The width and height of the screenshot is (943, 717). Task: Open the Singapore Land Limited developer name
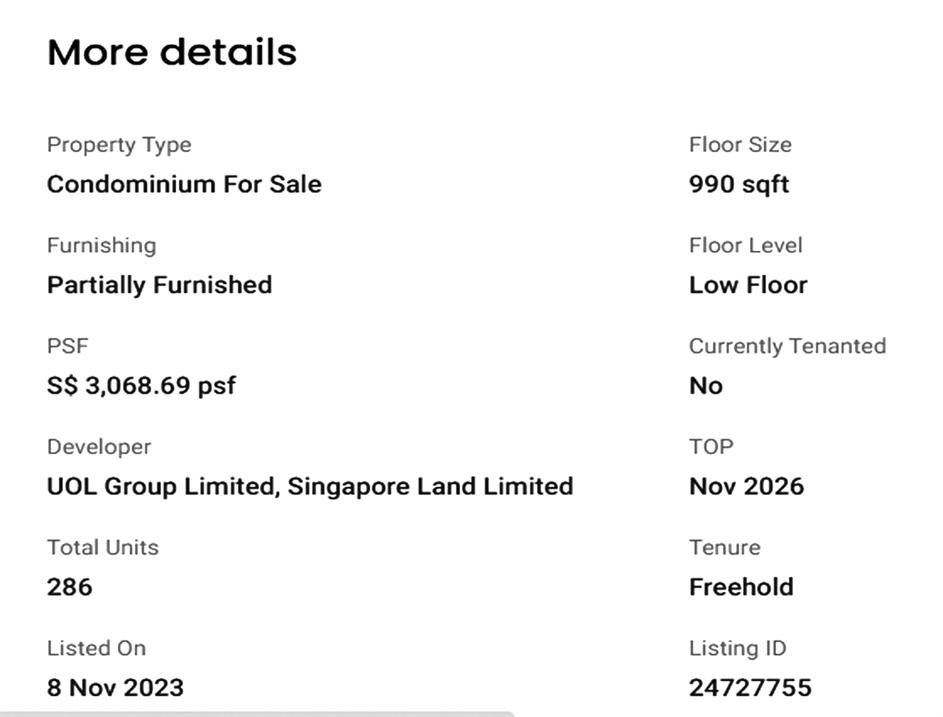[431, 487]
